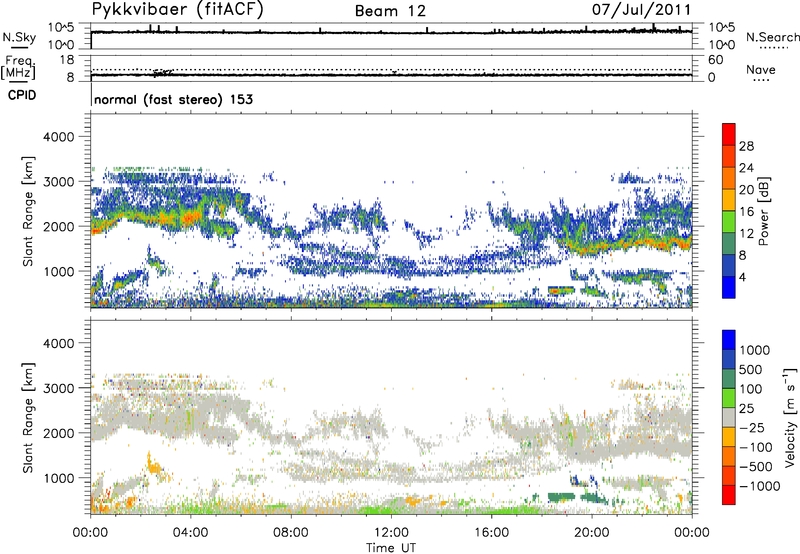Select the 'Freq. [MHz]' axis label
Screen dimensions: 800x554
[18, 67]
